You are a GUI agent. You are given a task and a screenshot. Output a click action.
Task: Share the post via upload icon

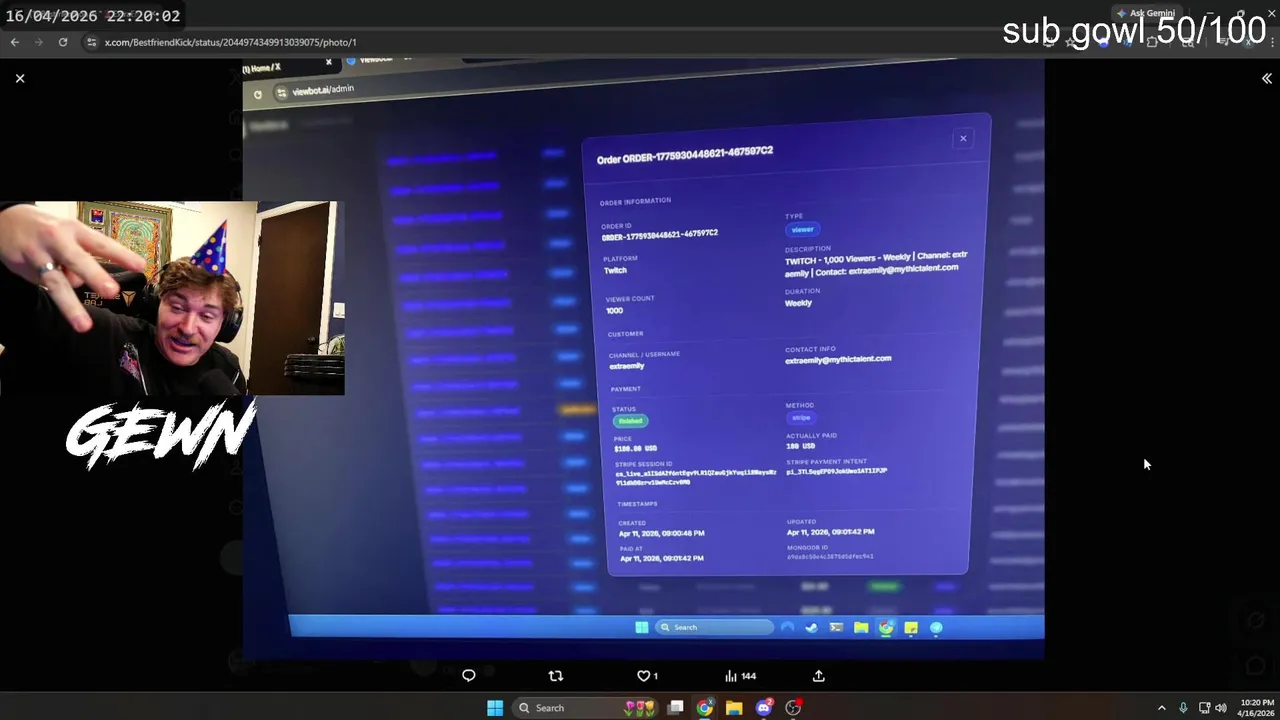(818, 676)
